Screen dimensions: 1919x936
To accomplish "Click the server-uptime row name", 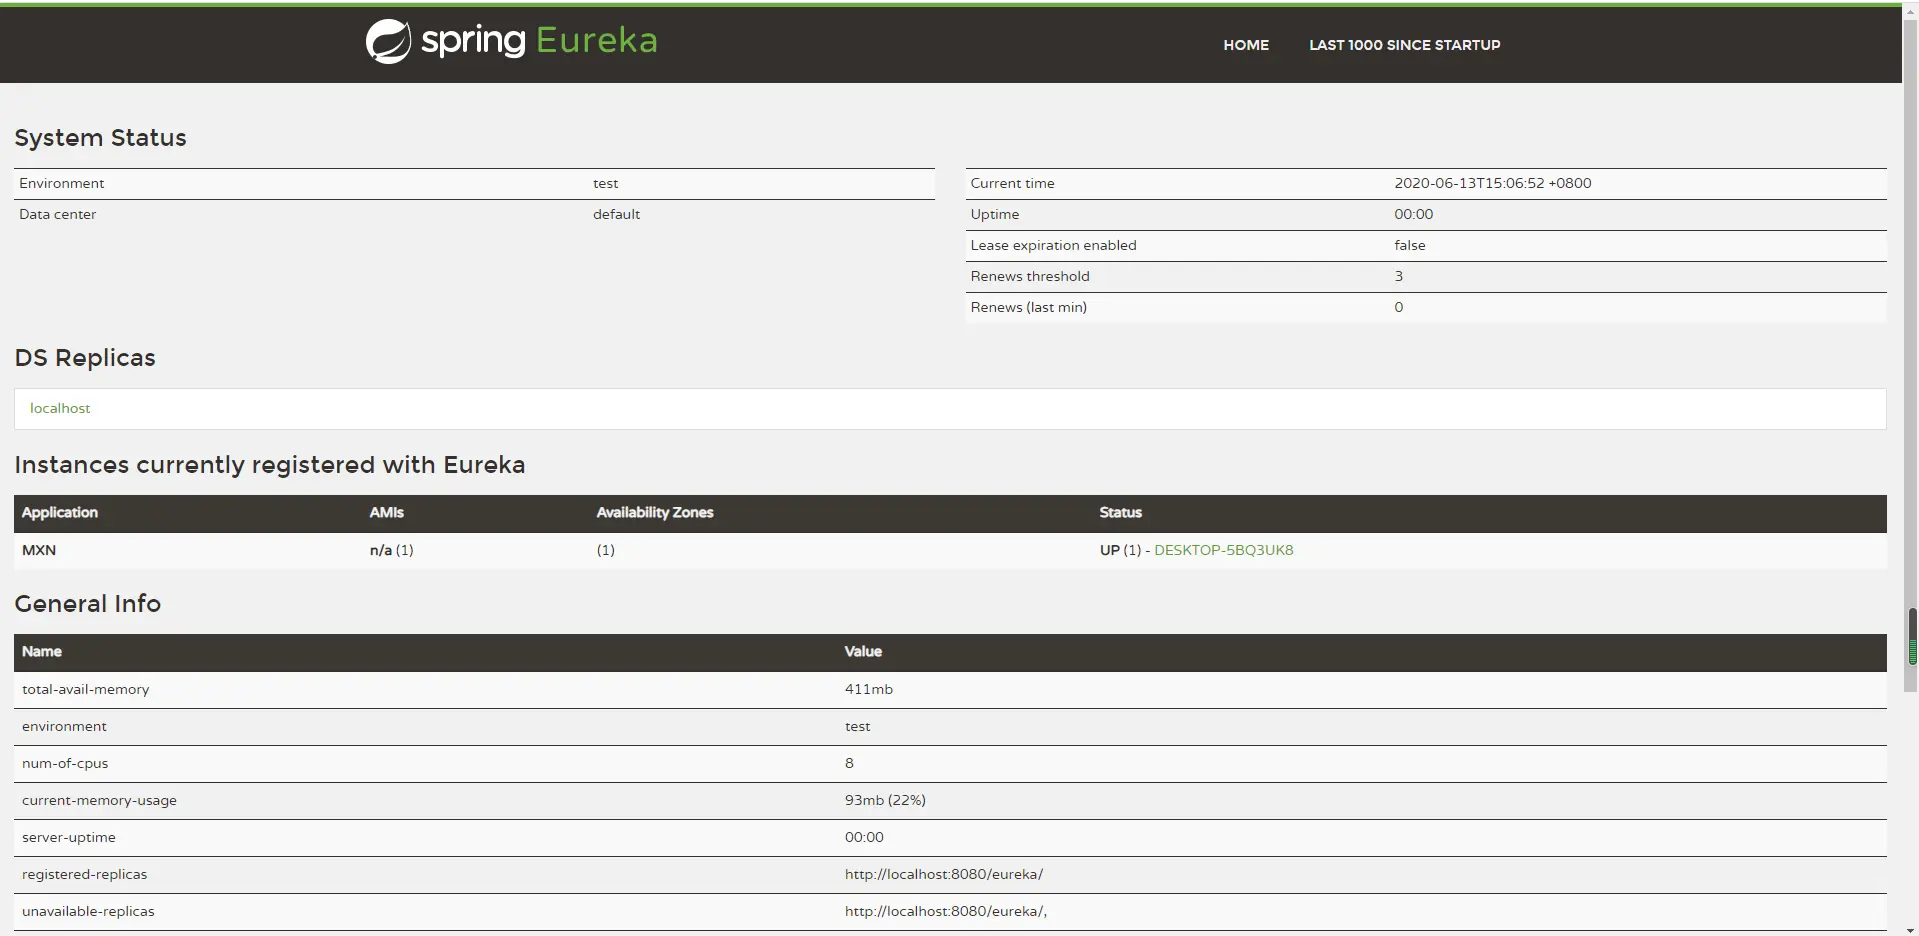I will pos(69,837).
